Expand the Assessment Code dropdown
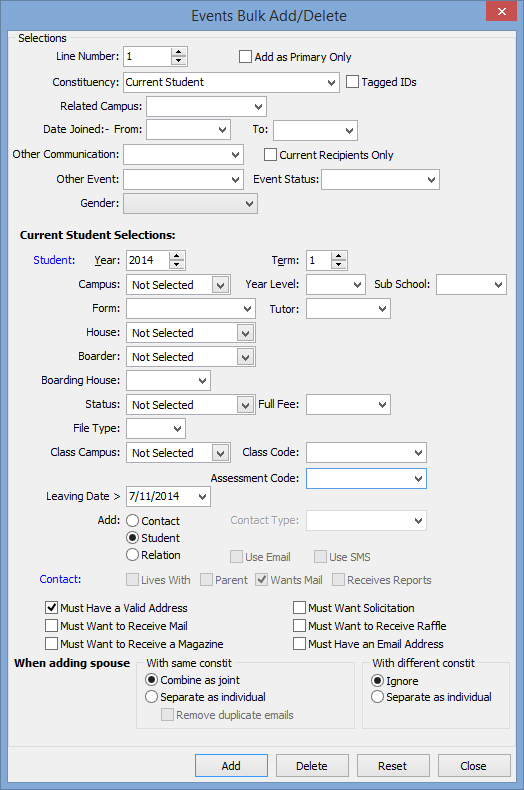The image size is (524, 790). (418, 479)
